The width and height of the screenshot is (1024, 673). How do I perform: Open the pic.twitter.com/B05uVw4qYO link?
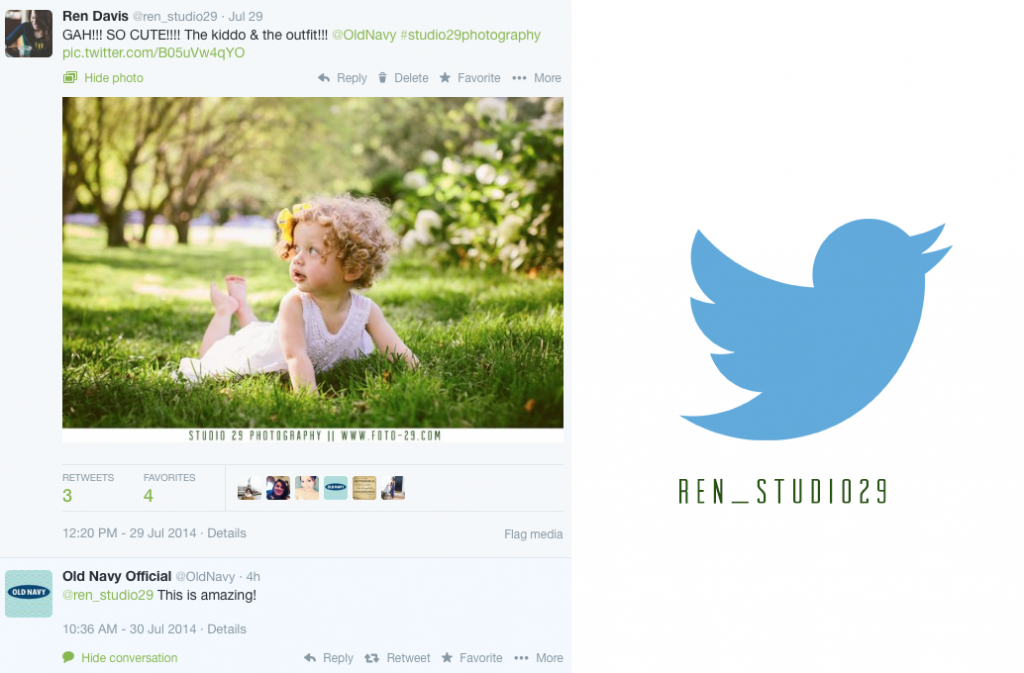pyautogui.click(x=153, y=53)
